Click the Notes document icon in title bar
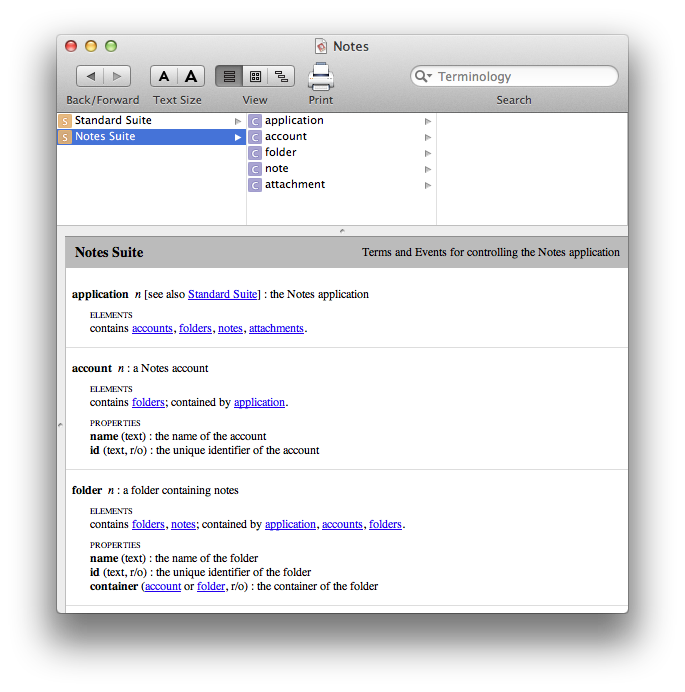This screenshot has height=692, width=685. pos(321,46)
